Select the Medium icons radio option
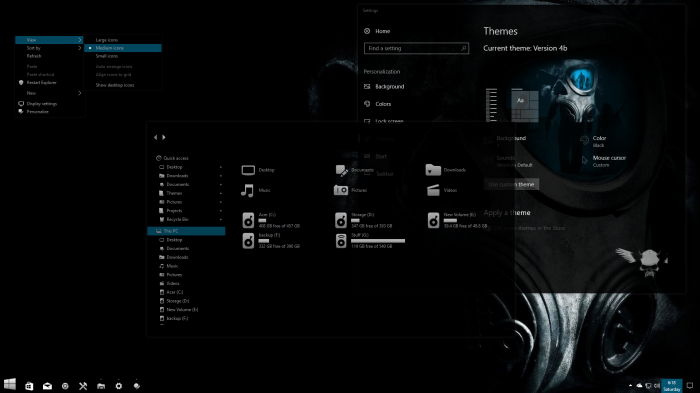The height and width of the screenshot is (393, 700). (x=123, y=48)
